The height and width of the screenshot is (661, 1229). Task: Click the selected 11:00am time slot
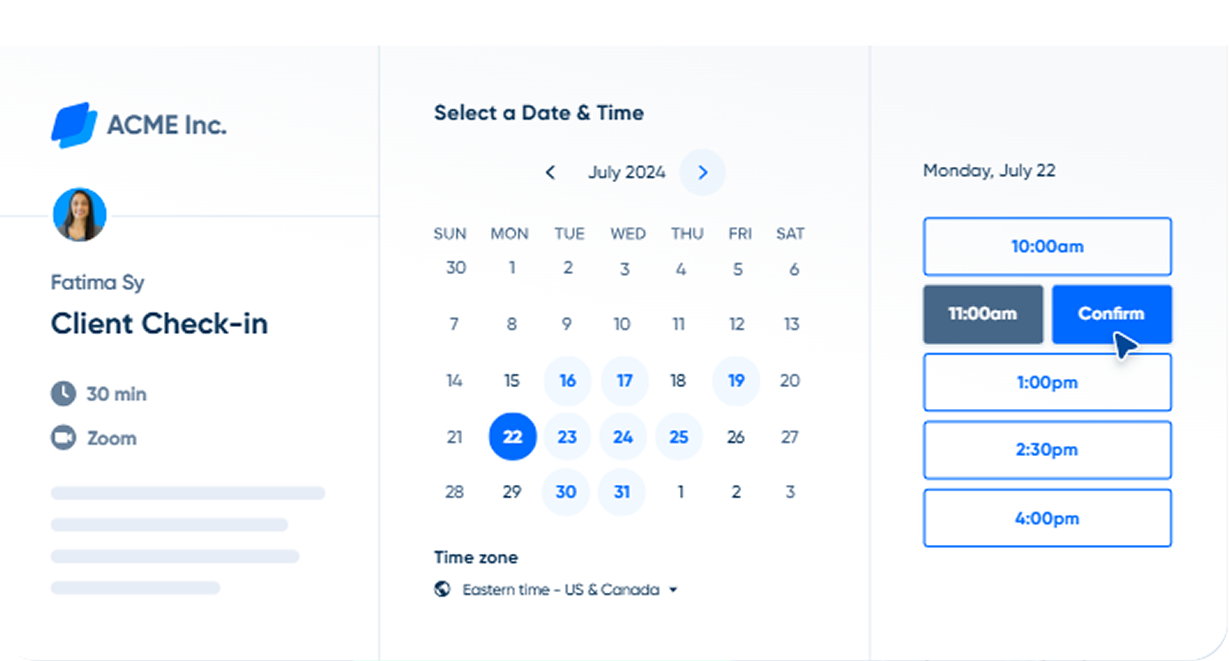pyautogui.click(x=982, y=314)
